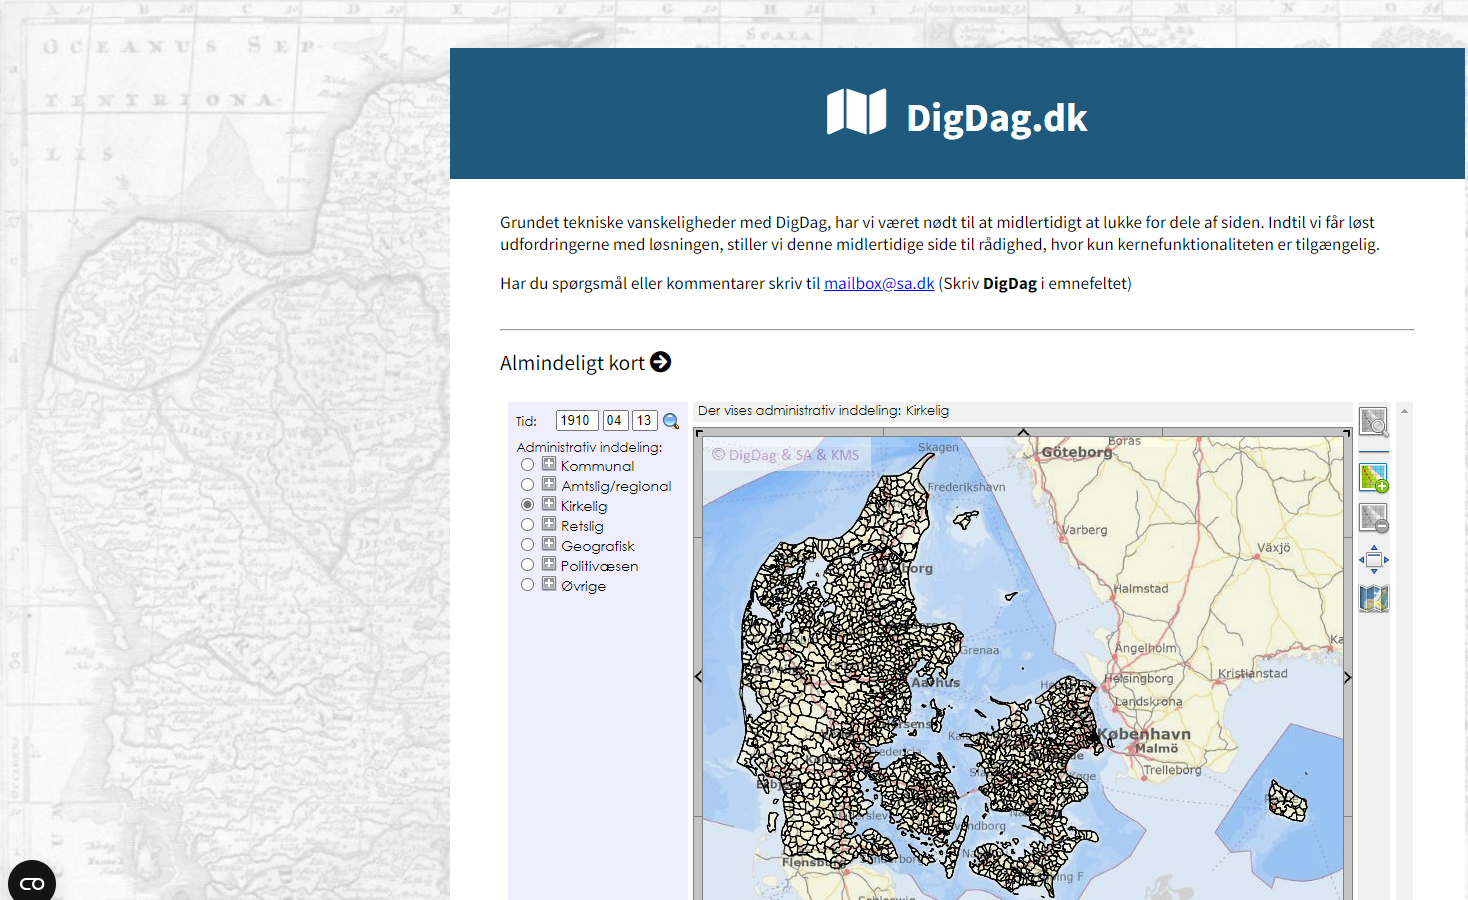The image size is (1468, 900).
Task: Click the Göteborg label on the map
Action: pos(1076,452)
